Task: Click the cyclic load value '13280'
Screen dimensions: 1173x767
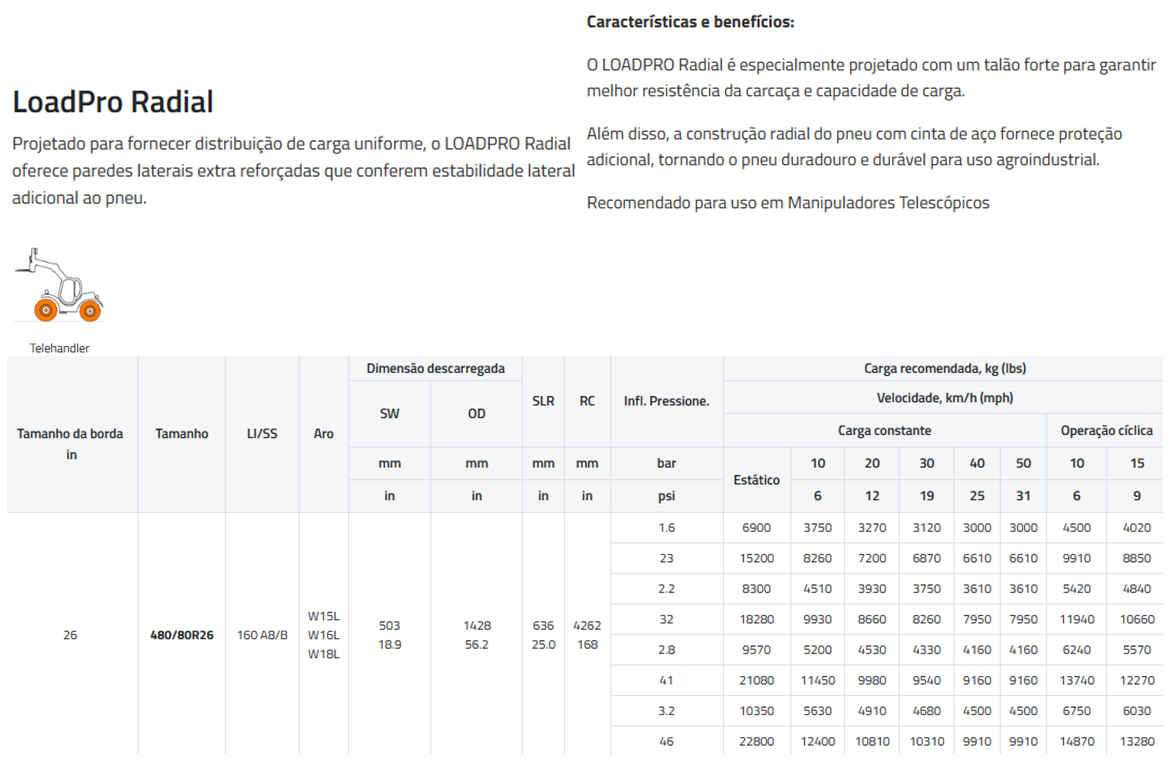Action: (1137, 742)
